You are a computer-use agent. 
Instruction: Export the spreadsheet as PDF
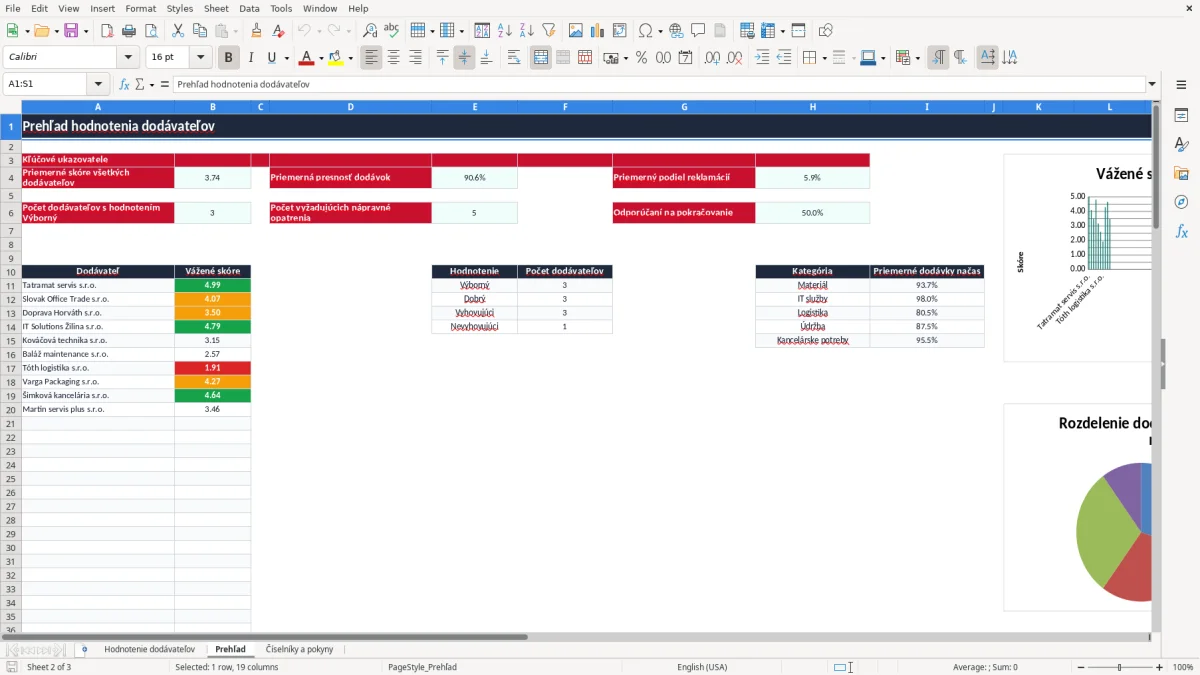pos(107,31)
